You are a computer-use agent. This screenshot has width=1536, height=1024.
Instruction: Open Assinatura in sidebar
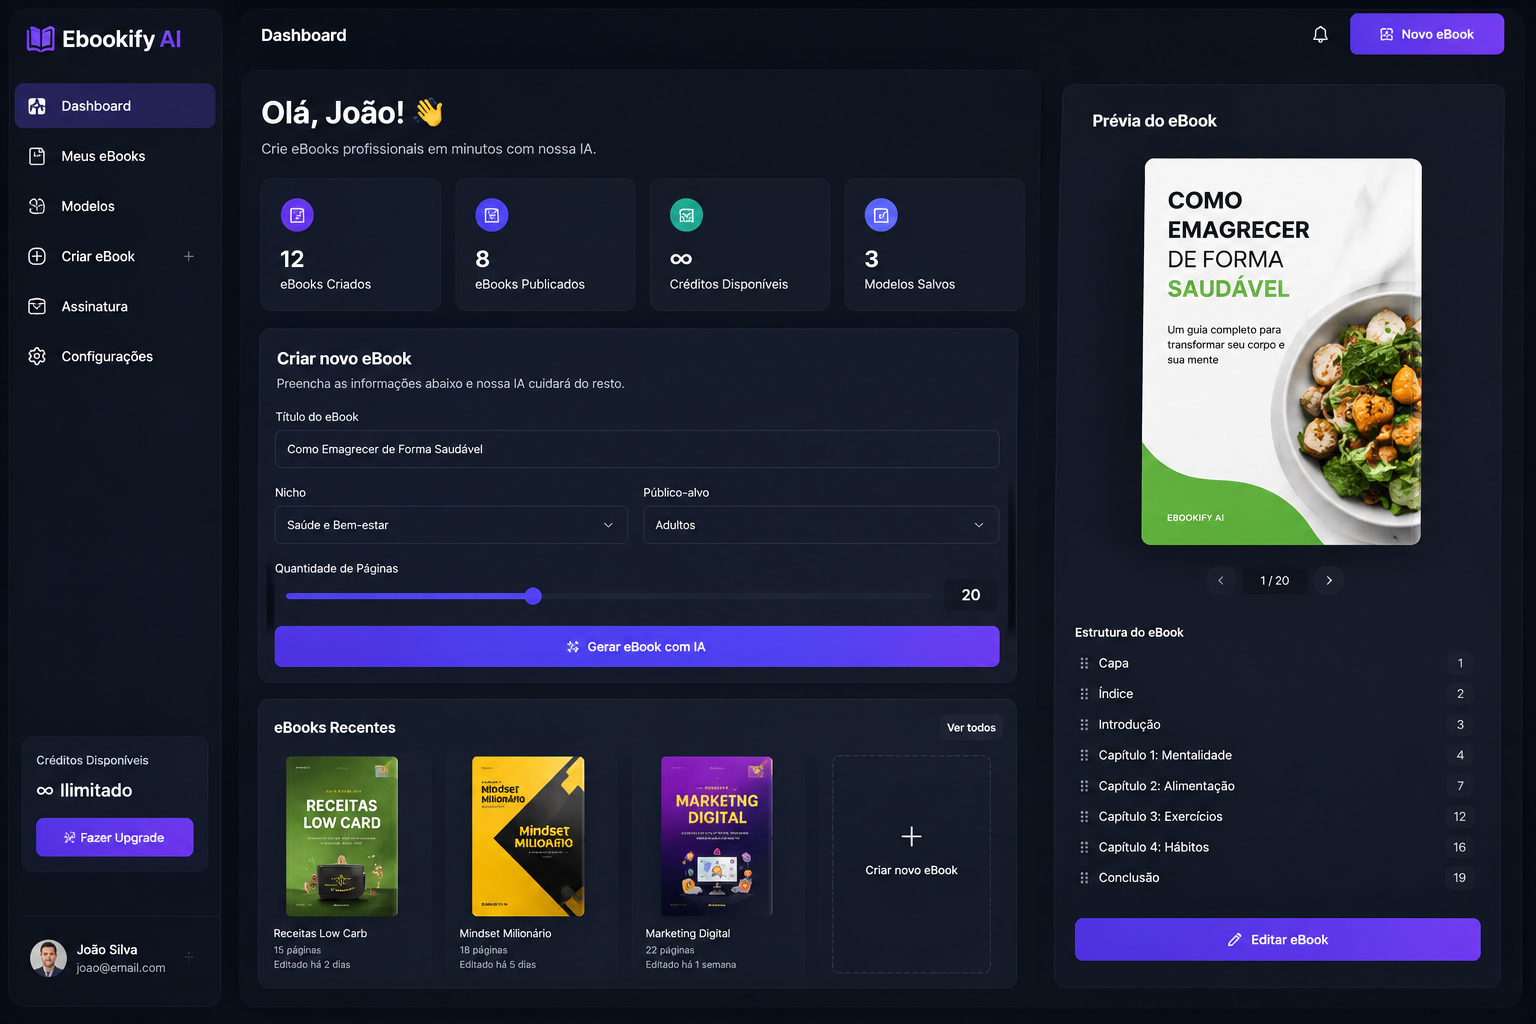(x=115, y=306)
